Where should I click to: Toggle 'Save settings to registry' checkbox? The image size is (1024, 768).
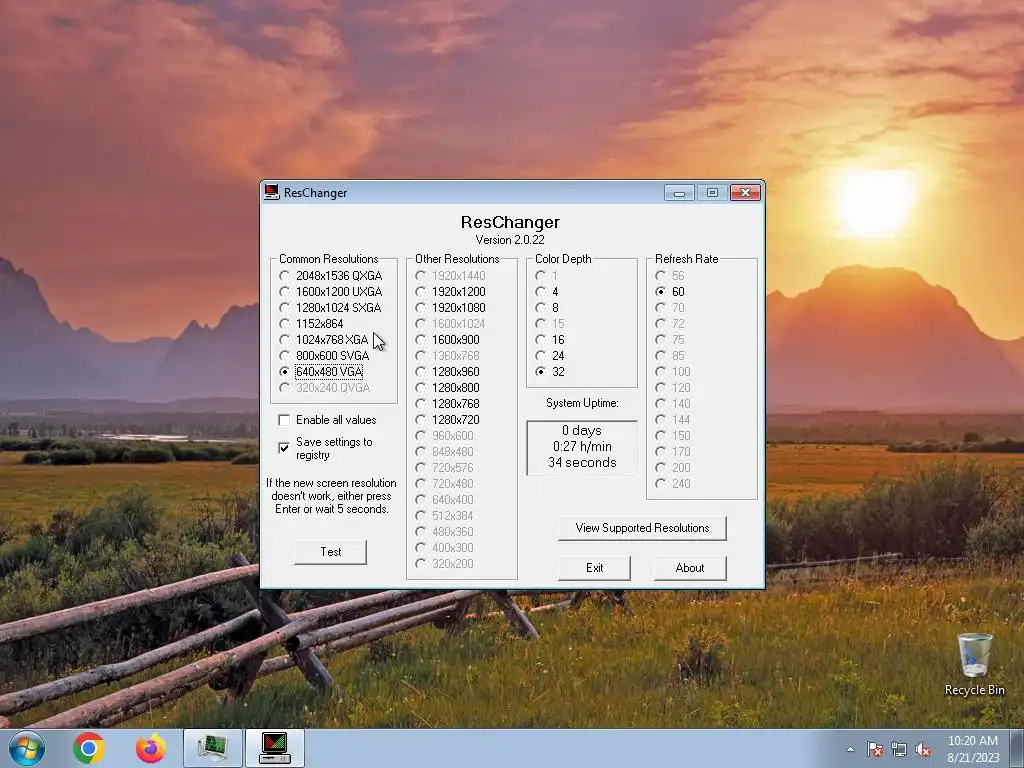click(x=327, y=448)
